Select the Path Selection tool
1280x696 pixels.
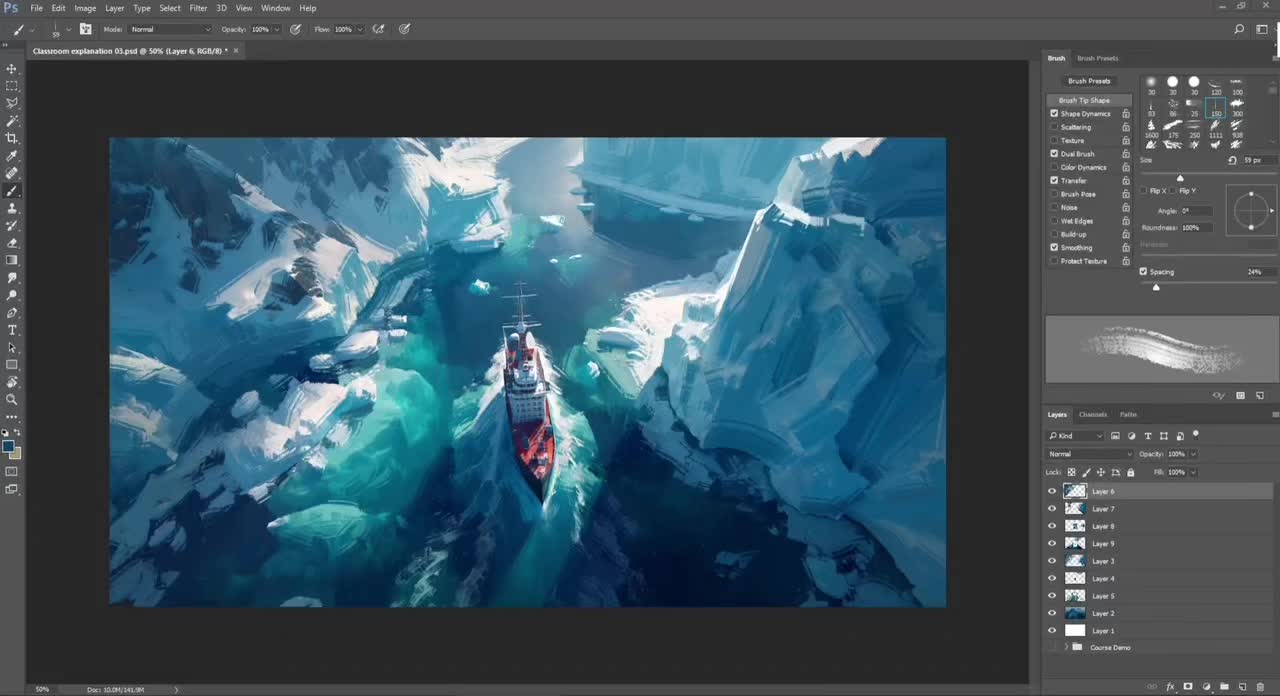(x=12, y=347)
